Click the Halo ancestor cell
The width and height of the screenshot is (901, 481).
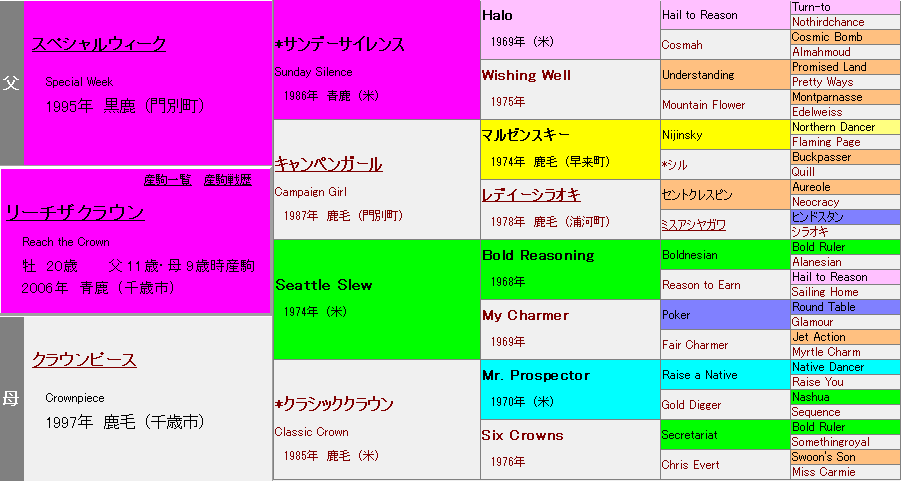point(498,15)
